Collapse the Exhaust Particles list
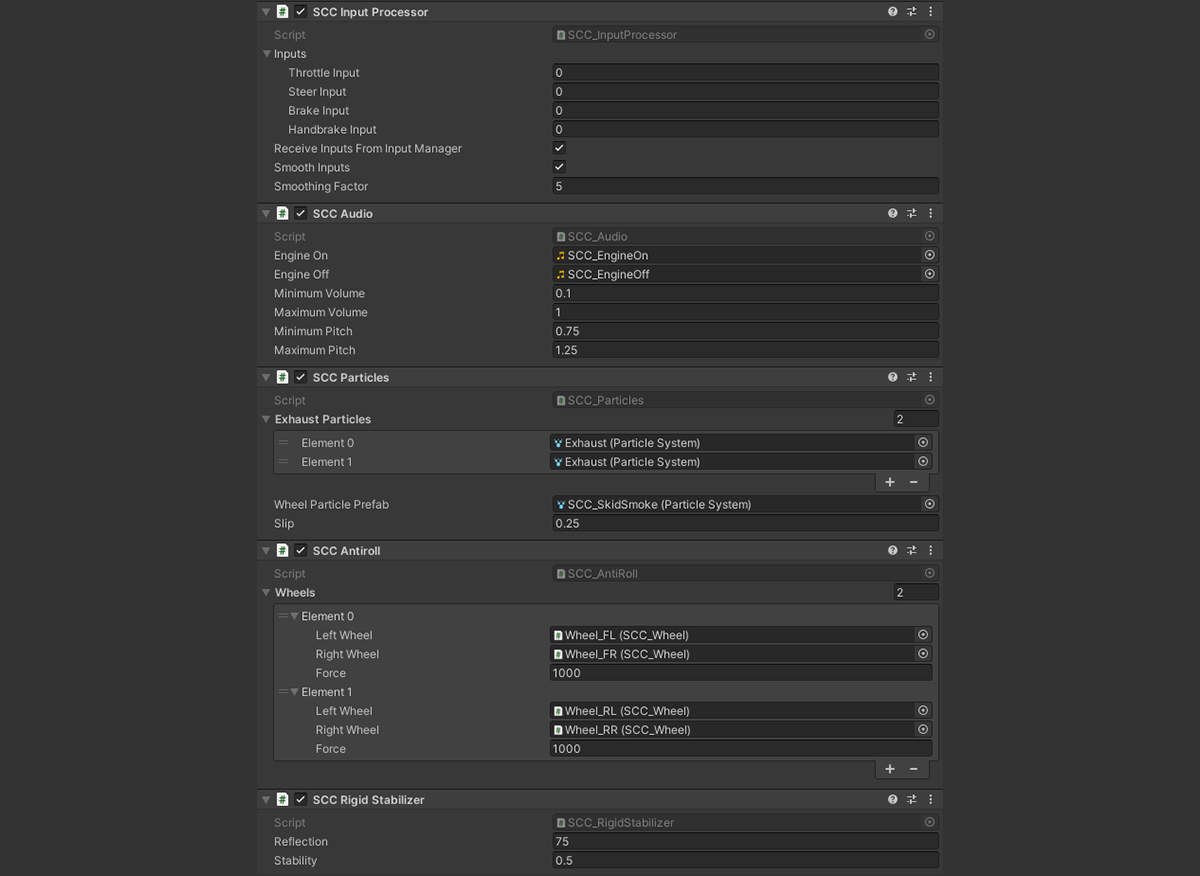 tap(267, 420)
